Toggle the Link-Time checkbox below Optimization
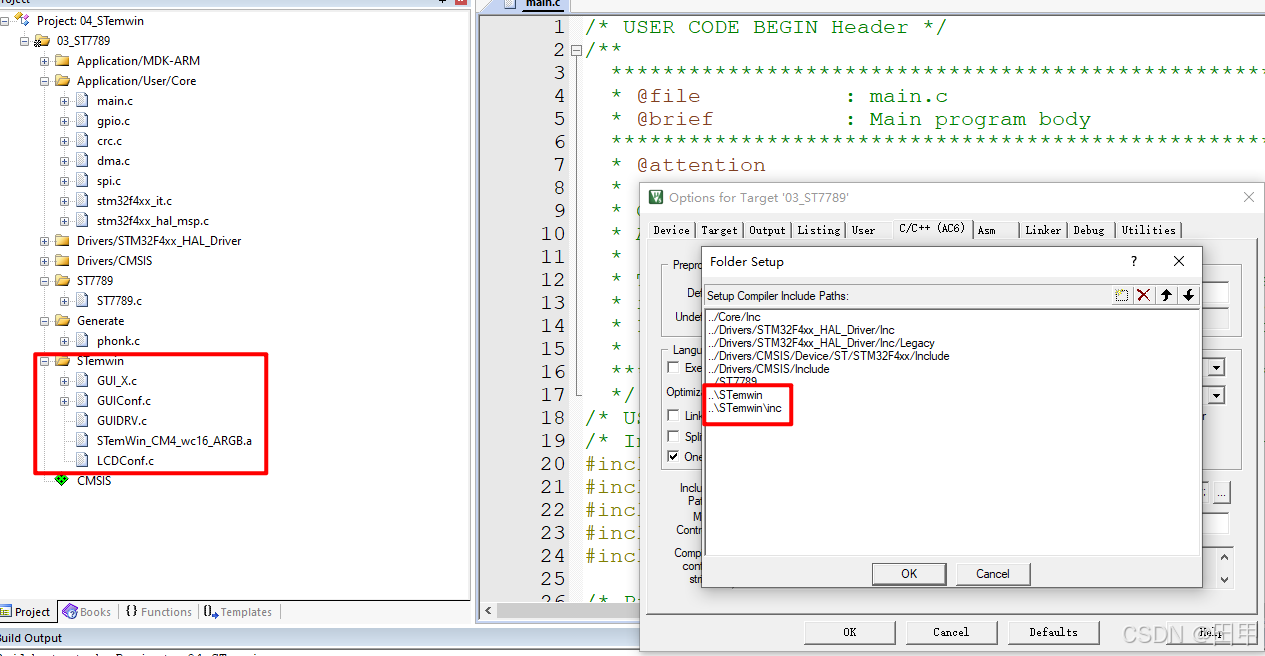 click(x=673, y=416)
